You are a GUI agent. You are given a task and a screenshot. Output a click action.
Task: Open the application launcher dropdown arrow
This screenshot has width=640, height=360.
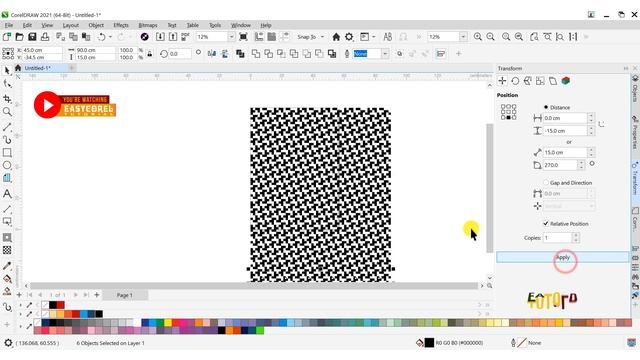[x=373, y=37]
